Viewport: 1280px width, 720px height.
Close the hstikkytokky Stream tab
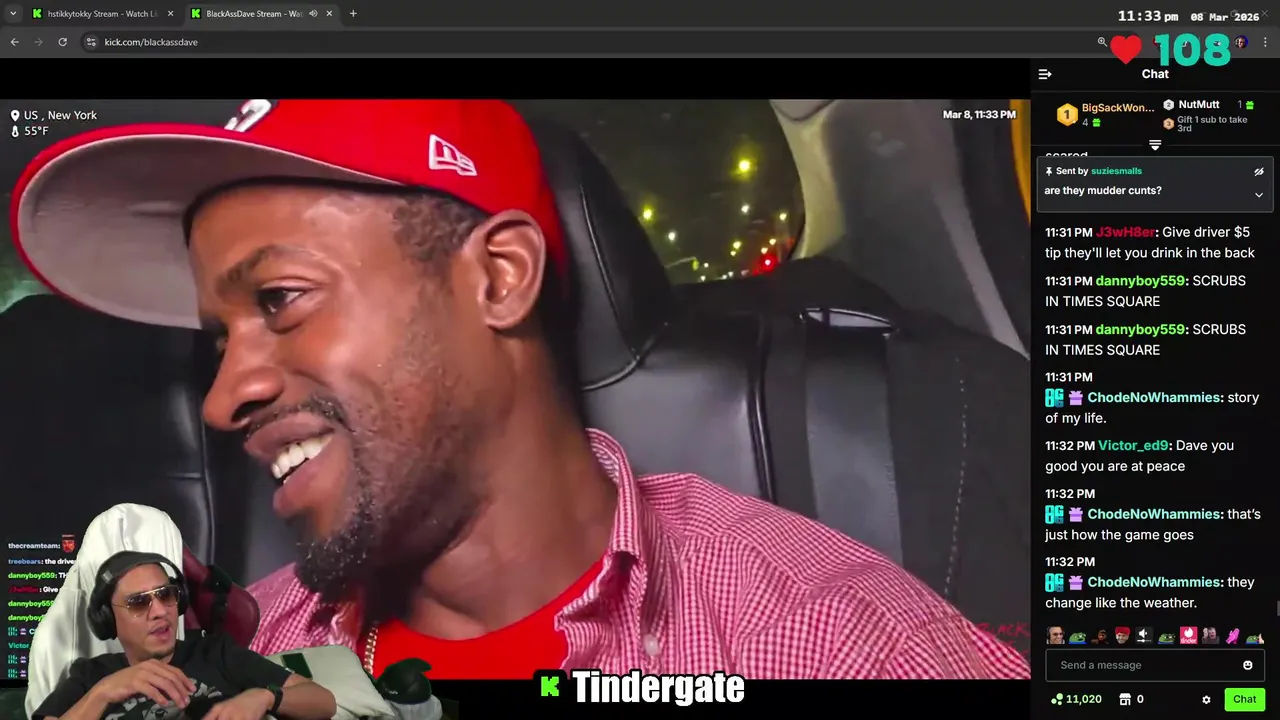pos(170,14)
